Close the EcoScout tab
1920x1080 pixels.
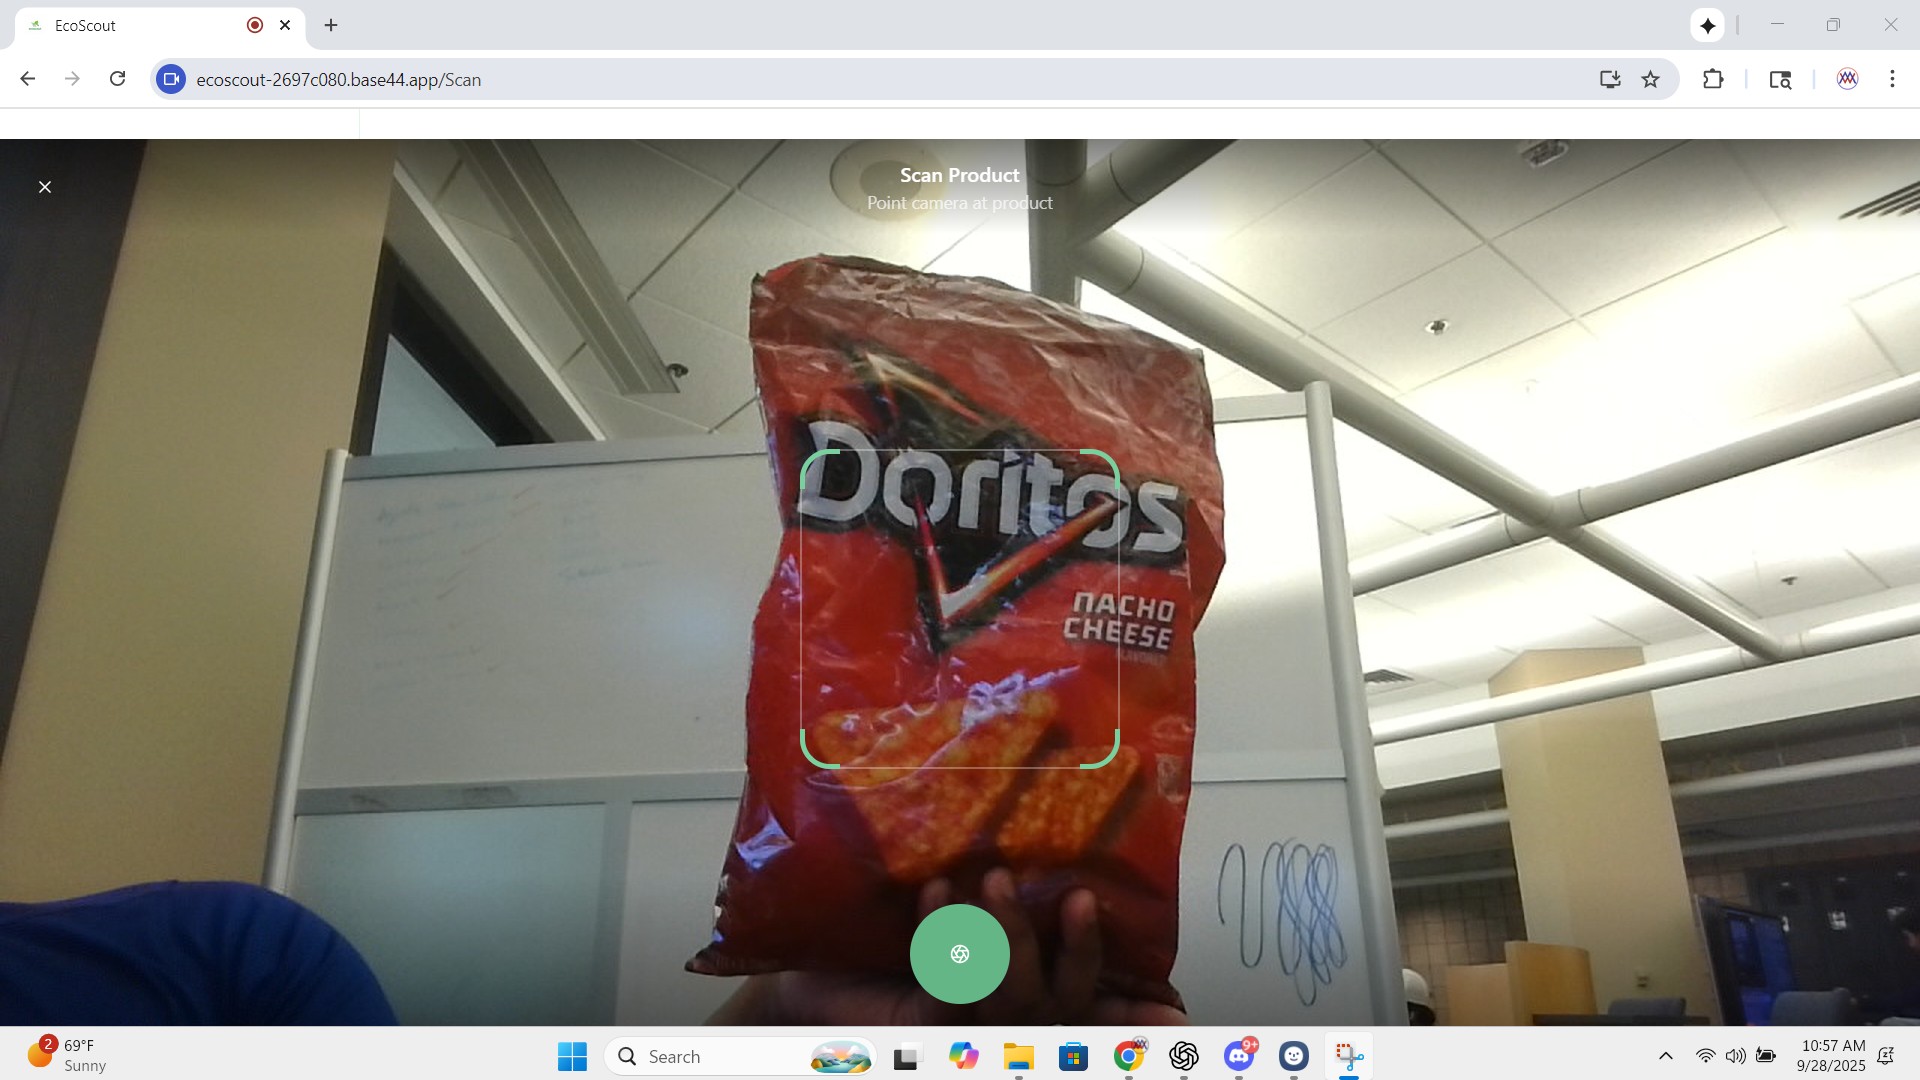coord(285,26)
